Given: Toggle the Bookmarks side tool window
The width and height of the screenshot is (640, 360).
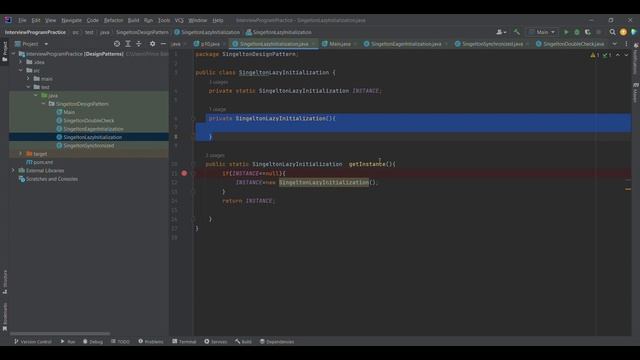Looking at the screenshot, I should click(4, 316).
